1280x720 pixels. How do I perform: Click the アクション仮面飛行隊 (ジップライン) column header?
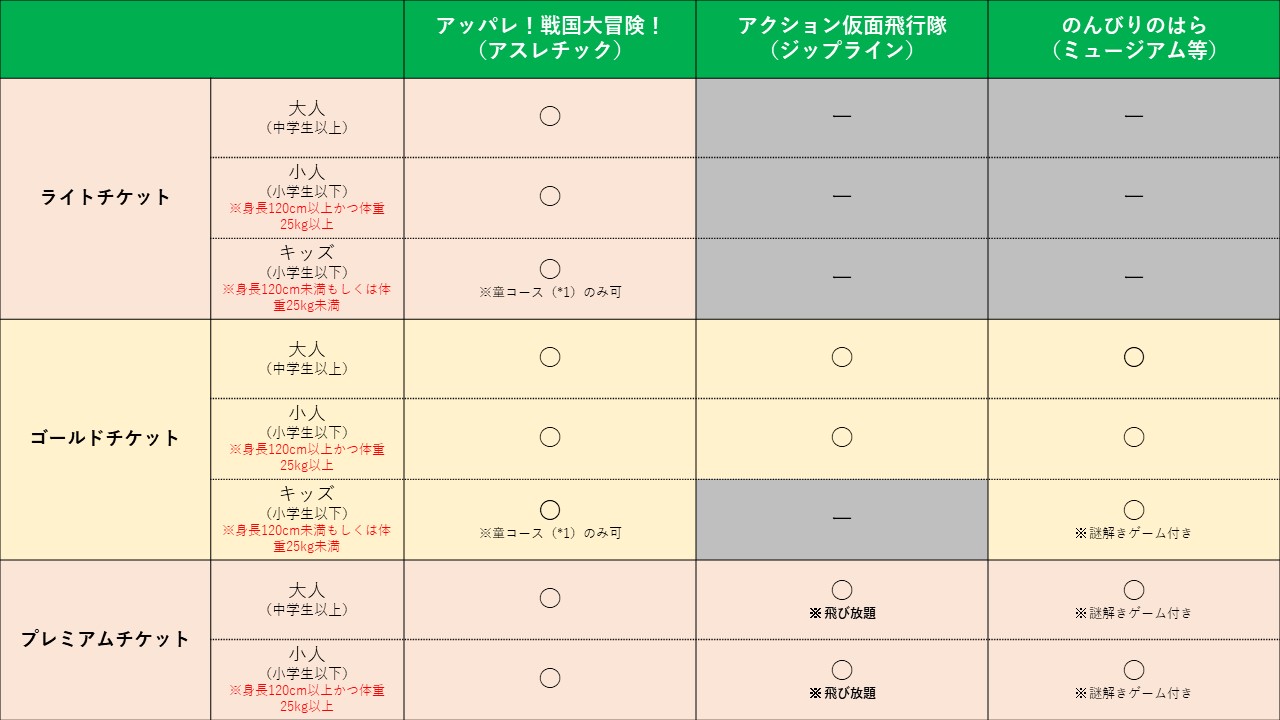842,39
